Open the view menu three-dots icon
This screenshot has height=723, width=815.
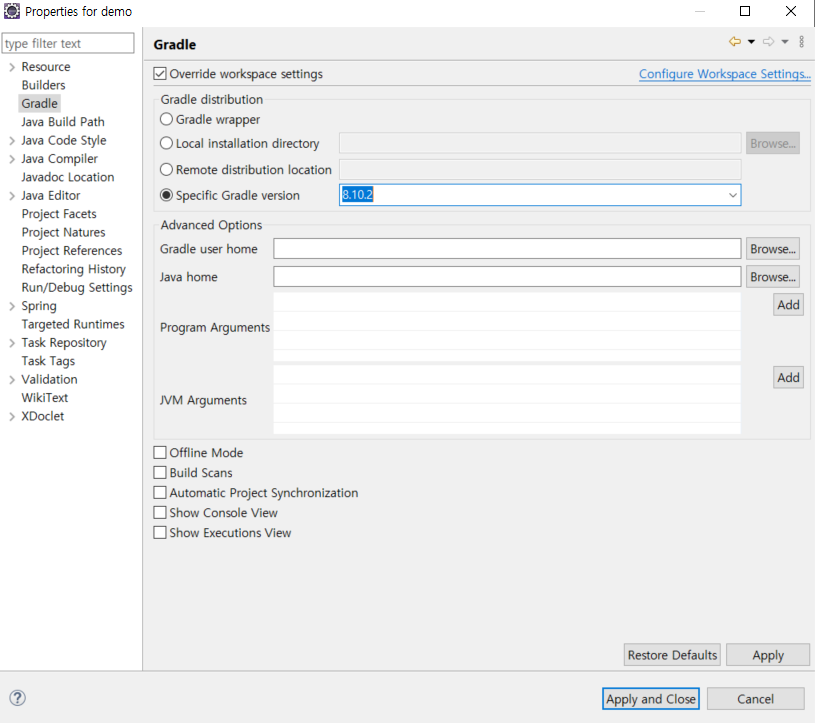point(801,42)
